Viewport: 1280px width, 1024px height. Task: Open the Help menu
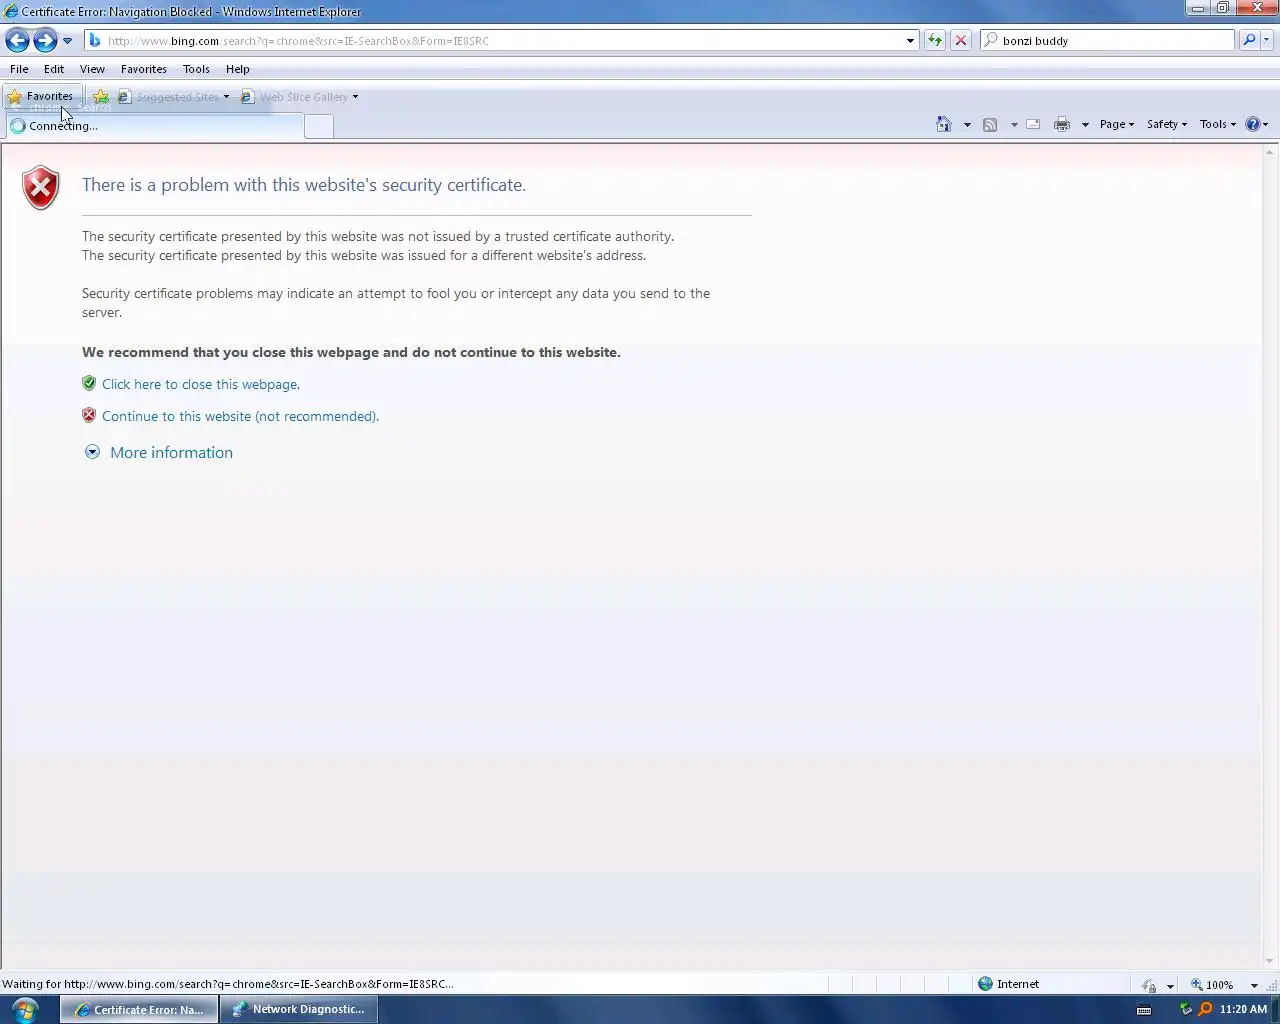click(x=238, y=69)
